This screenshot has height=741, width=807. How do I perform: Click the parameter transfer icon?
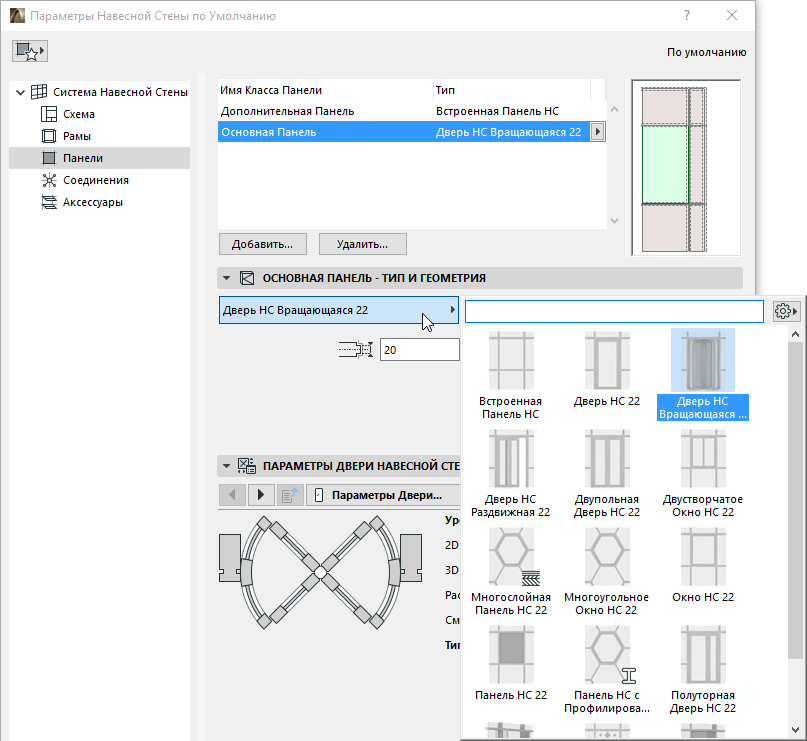click(290, 495)
